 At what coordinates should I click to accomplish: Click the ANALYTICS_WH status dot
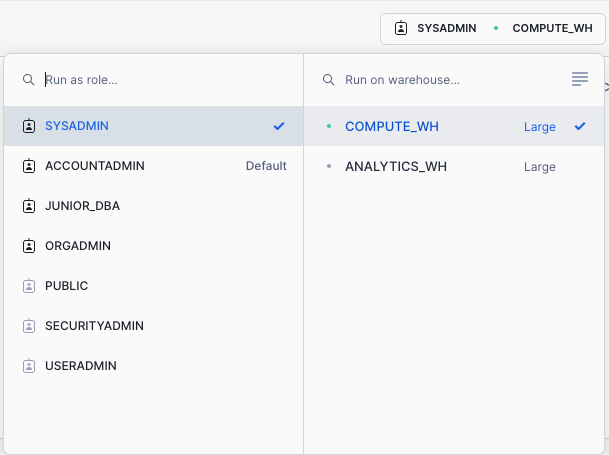(329, 167)
